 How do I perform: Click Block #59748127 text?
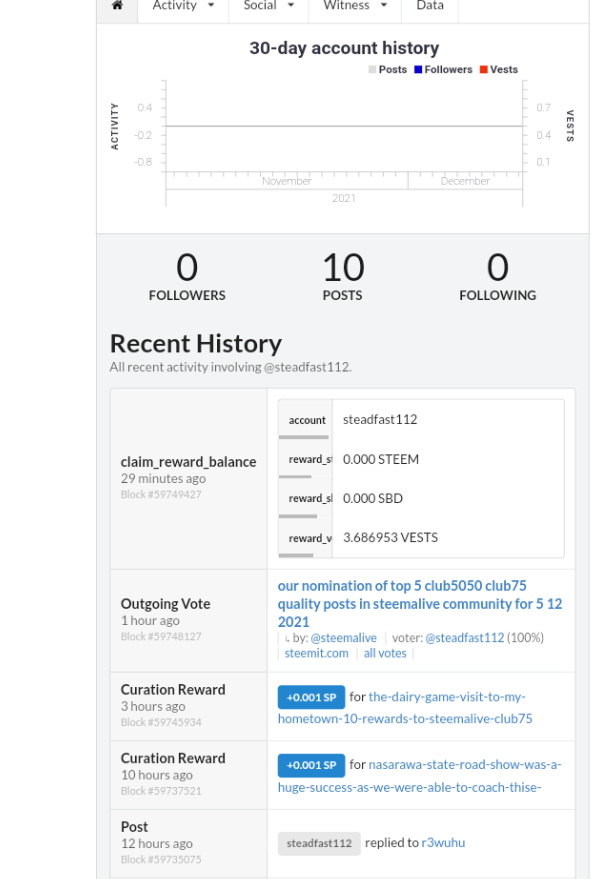[161, 636]
